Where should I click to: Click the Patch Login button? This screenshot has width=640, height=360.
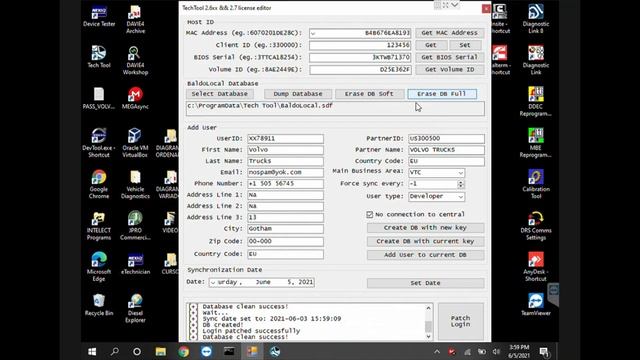point(460,321)
